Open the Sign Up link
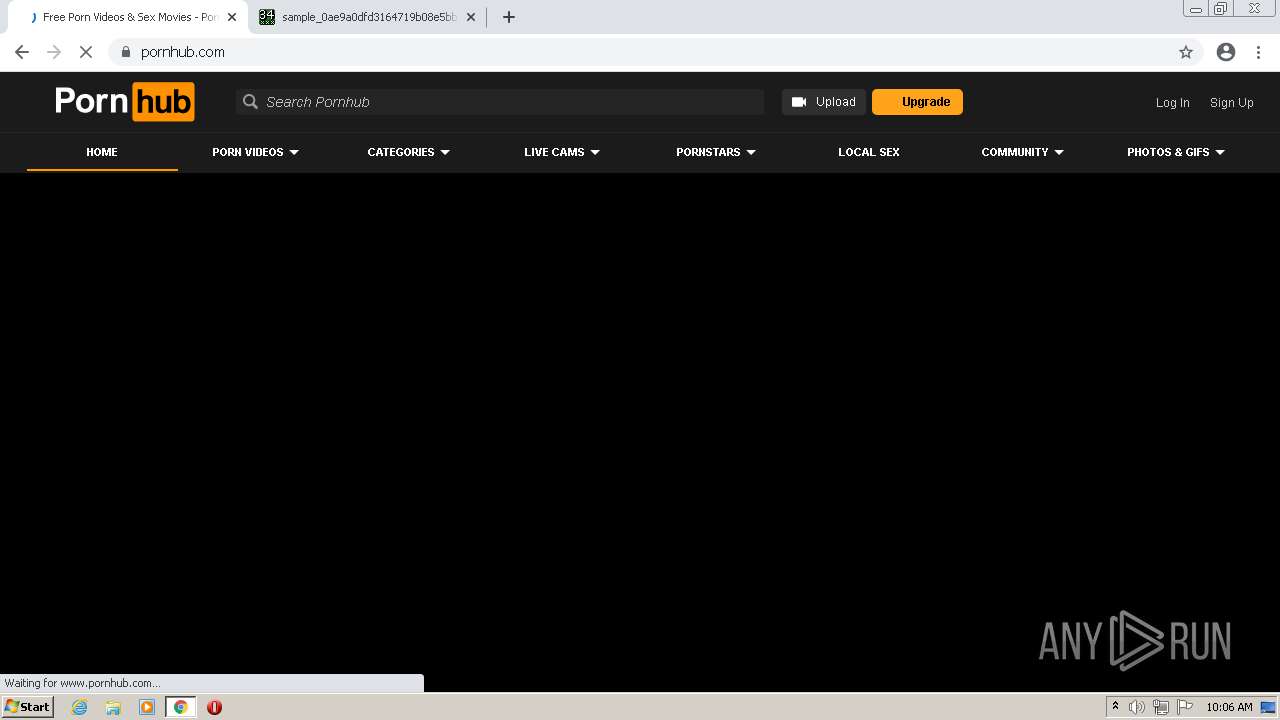 (1231, 102)
